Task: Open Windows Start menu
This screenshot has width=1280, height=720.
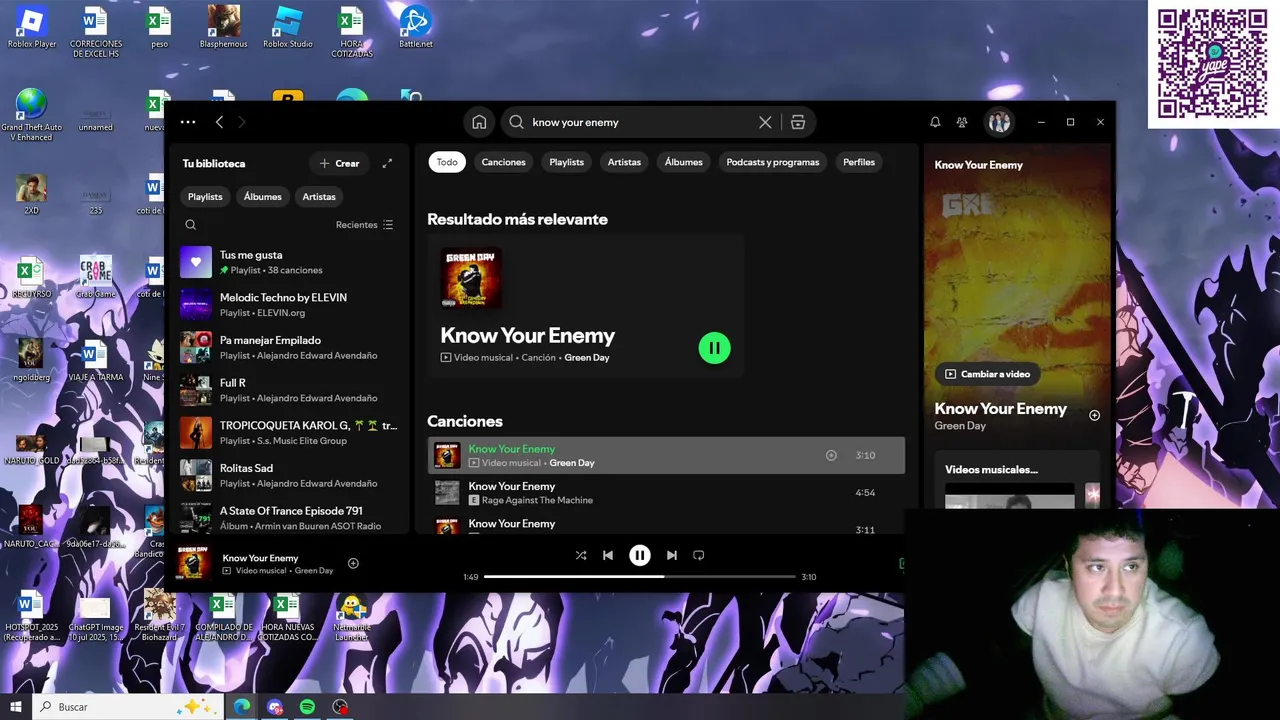Action: coord(15,707)
